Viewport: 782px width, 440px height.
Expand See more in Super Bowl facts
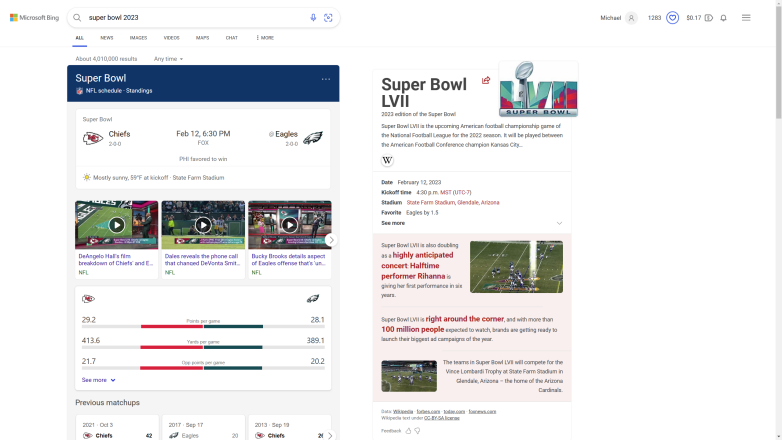(x=393, y=223)
